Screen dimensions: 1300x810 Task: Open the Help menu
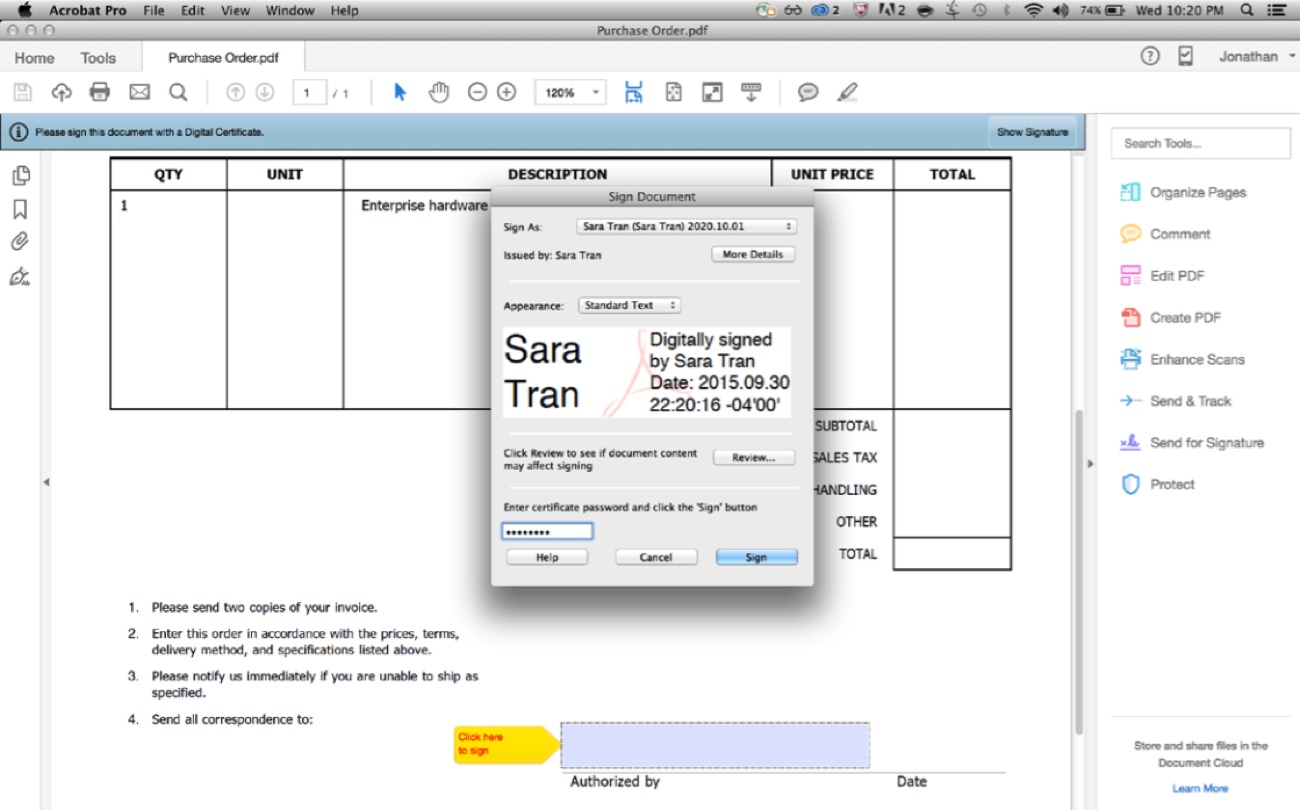pyautogui.click(x=344, y=11)
